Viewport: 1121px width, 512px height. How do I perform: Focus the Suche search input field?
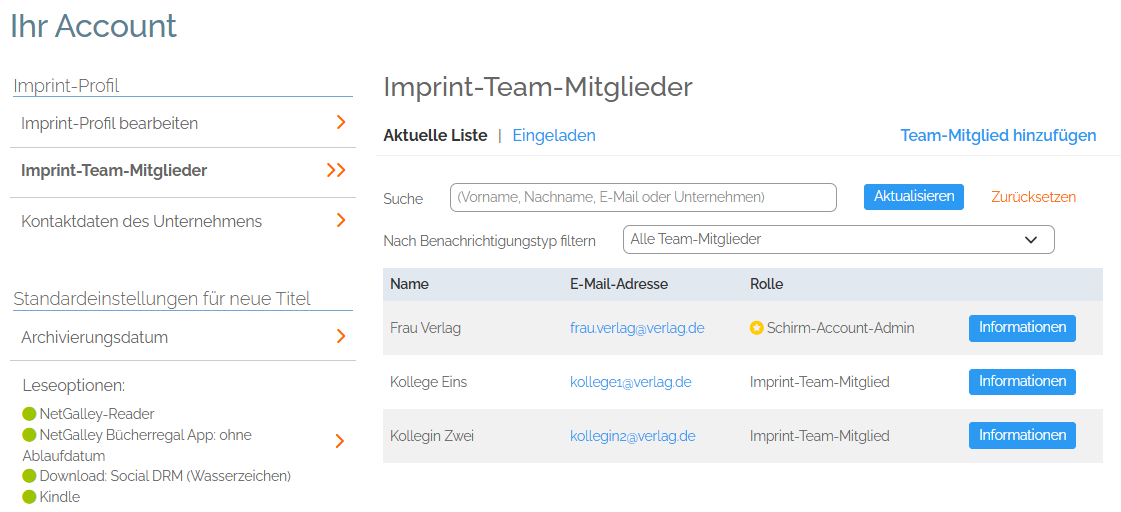[643, 197]
